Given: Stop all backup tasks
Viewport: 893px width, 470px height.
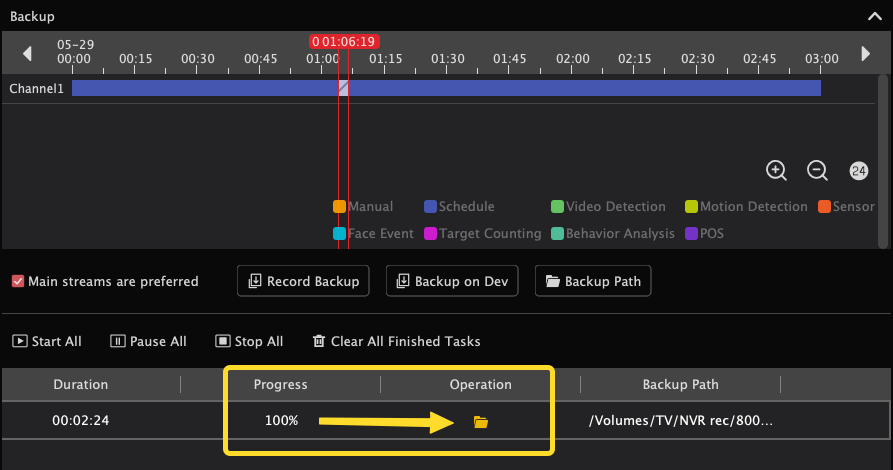Looking at the screenshot, I should click(x=249, y=341).
